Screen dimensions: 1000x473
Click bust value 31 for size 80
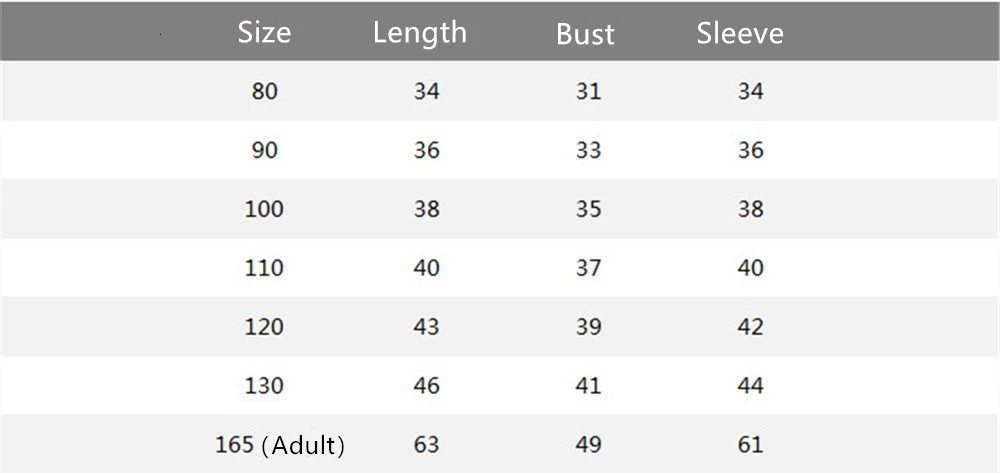point(588,92)
